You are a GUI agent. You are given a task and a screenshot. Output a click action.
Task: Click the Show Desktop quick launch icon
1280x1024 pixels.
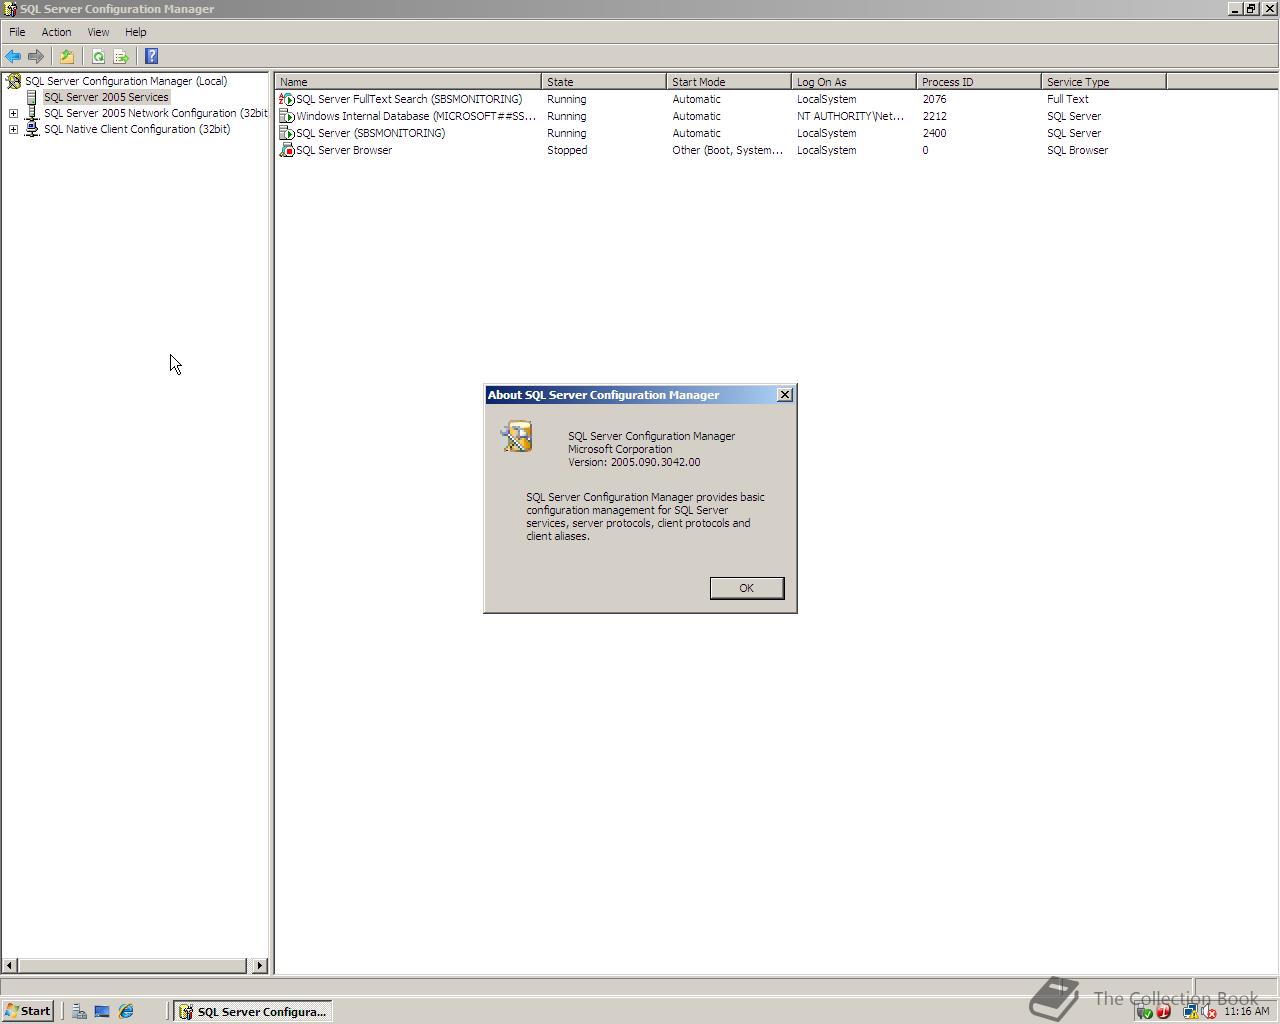(102, 1011)
